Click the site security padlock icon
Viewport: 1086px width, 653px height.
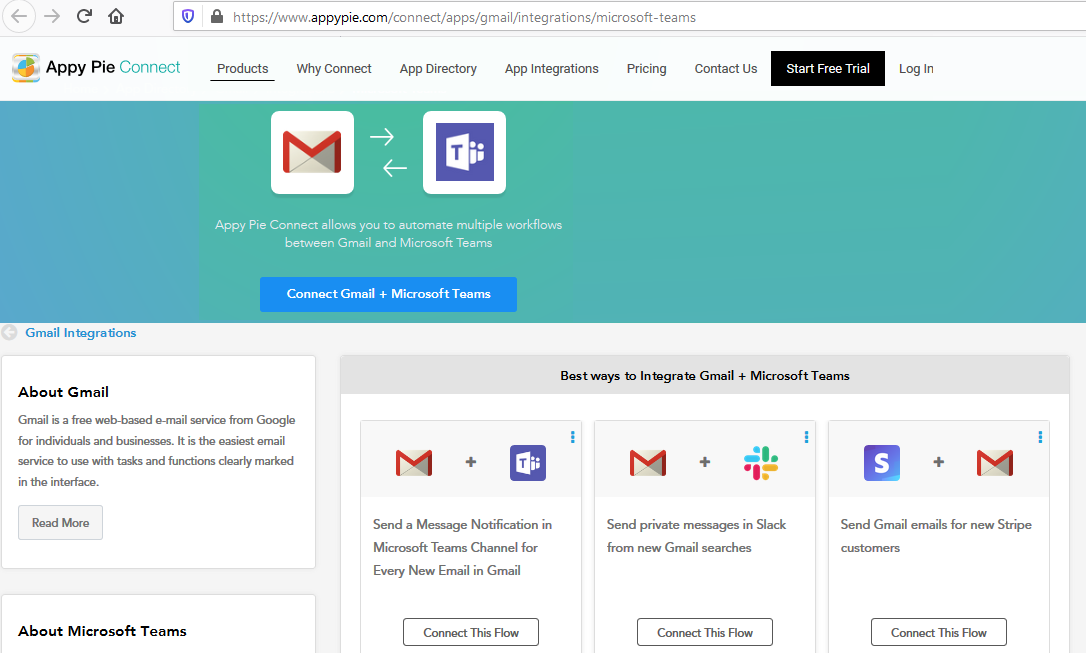[x=217, y=17]
